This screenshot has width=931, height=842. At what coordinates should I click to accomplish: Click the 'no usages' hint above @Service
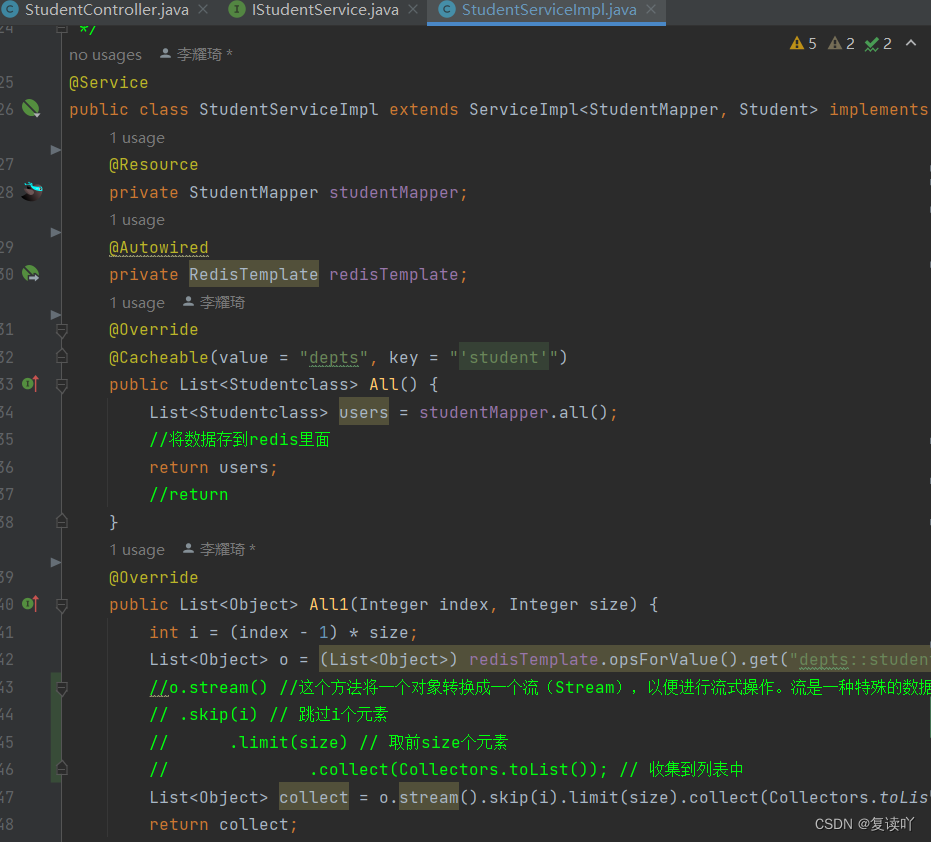105,55
